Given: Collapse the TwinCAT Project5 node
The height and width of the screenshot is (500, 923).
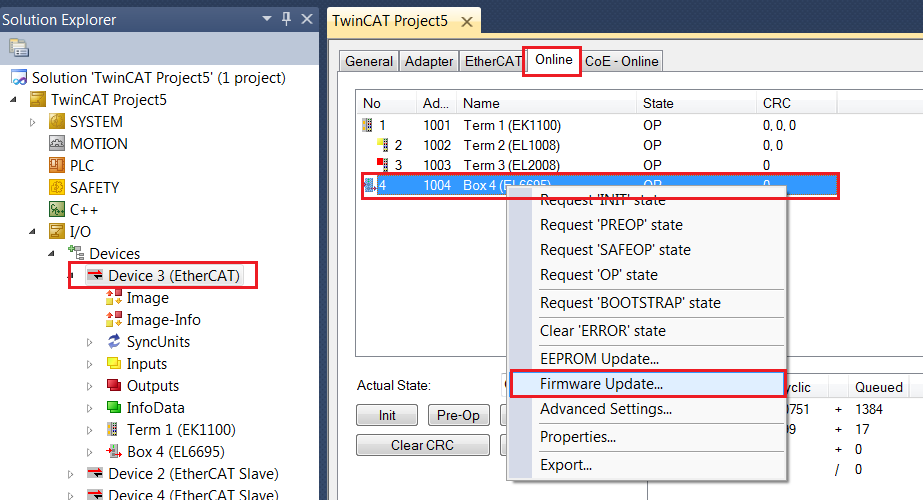Looking at the screenshot, I should (14, 100).
